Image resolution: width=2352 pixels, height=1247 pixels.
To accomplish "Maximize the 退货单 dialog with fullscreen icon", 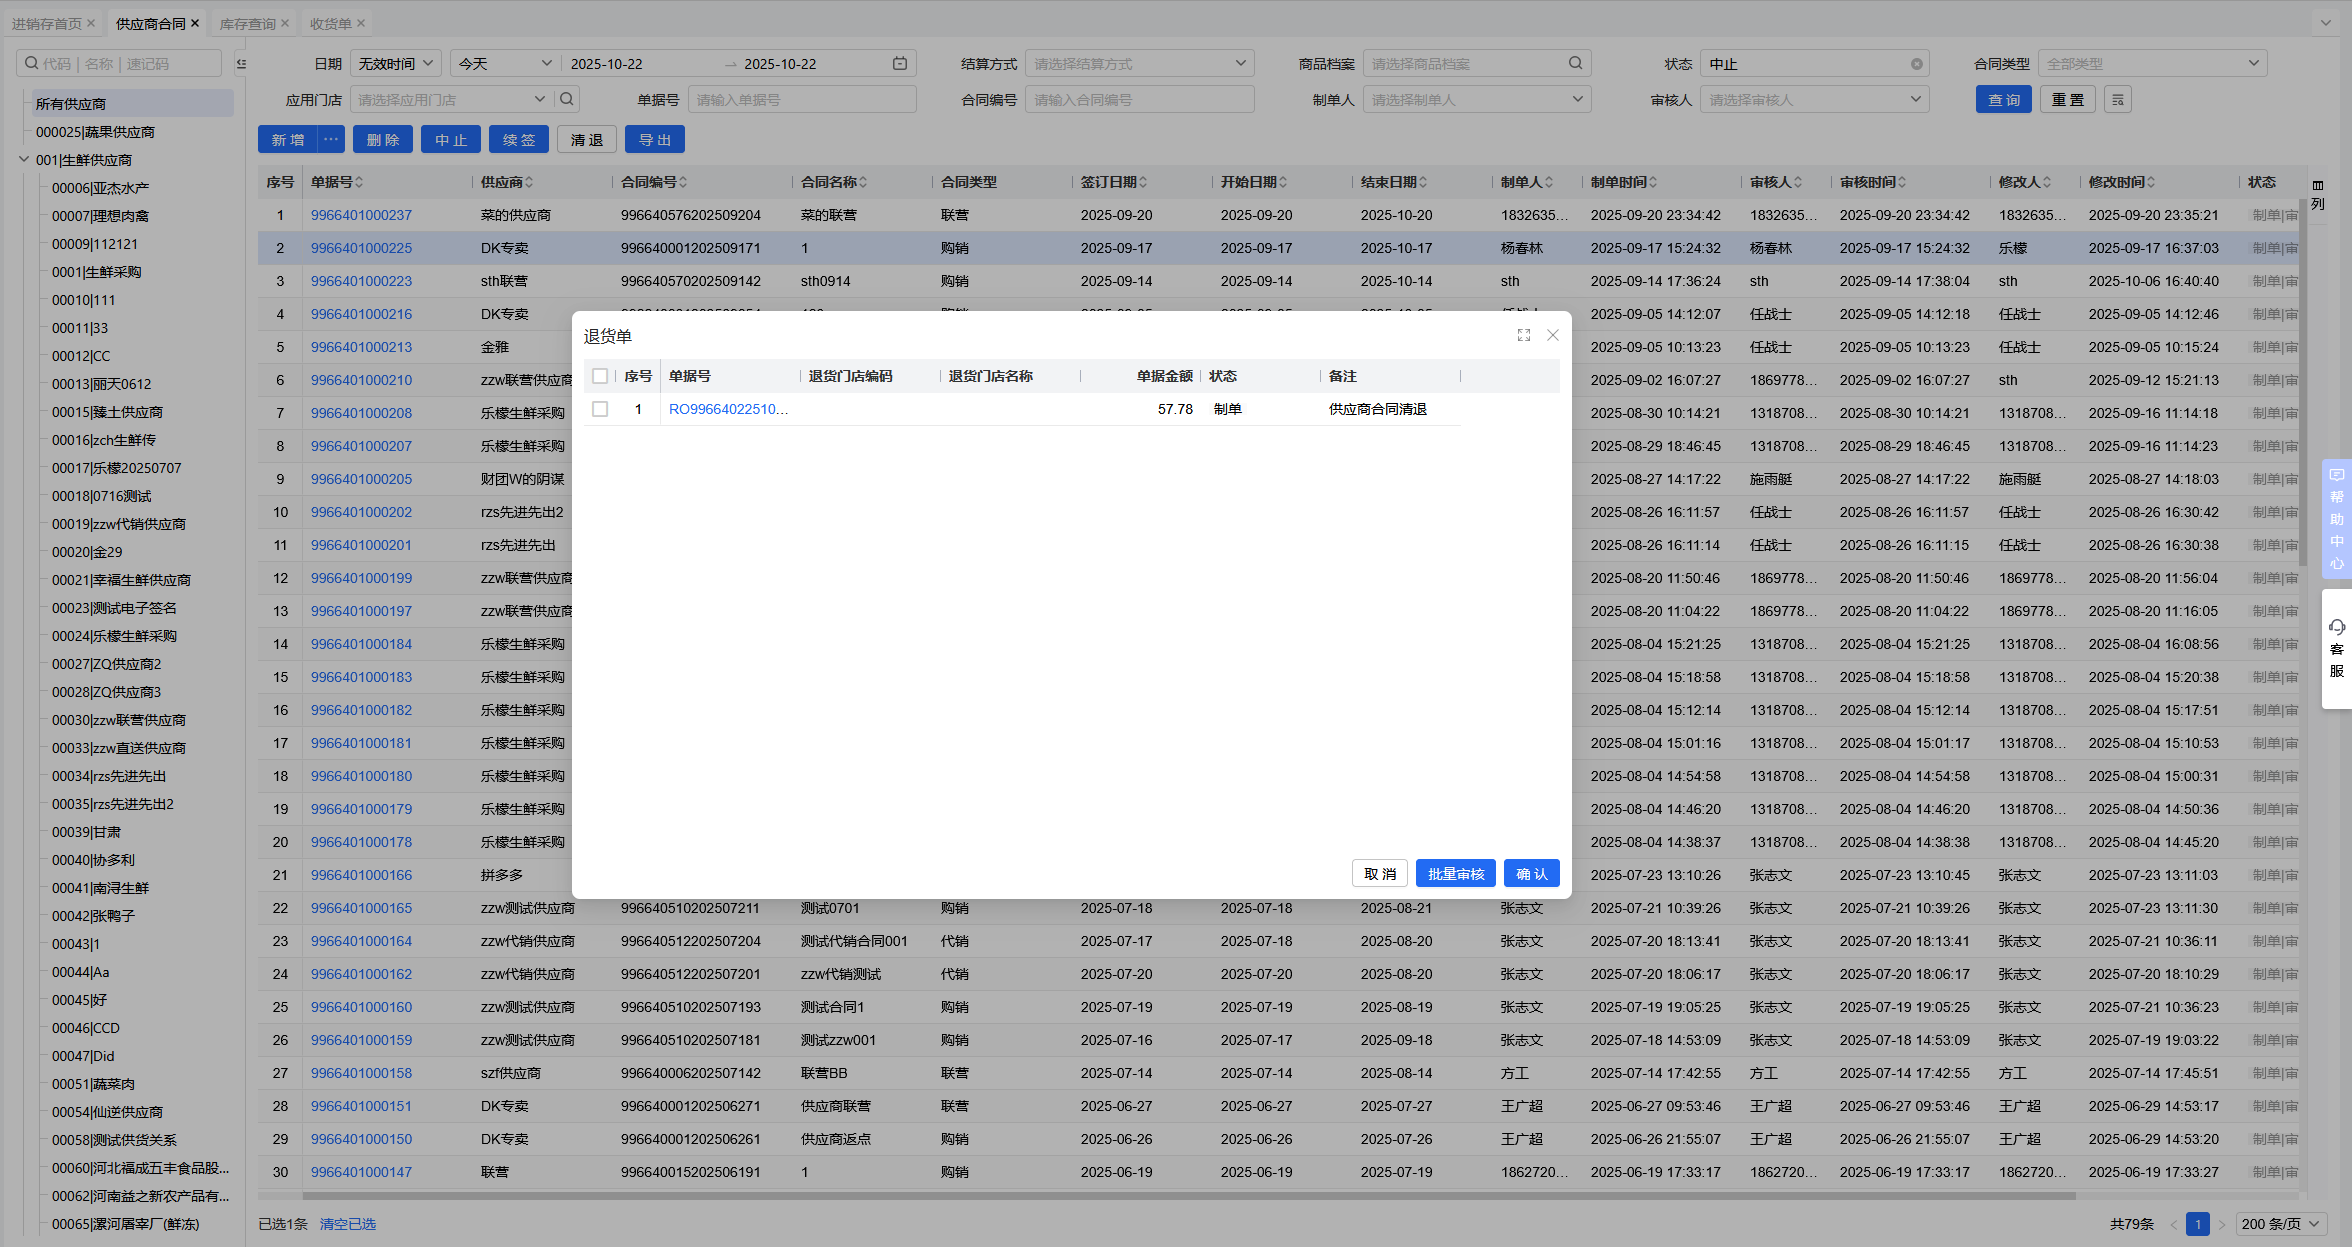I will (x=1523, y=336).
